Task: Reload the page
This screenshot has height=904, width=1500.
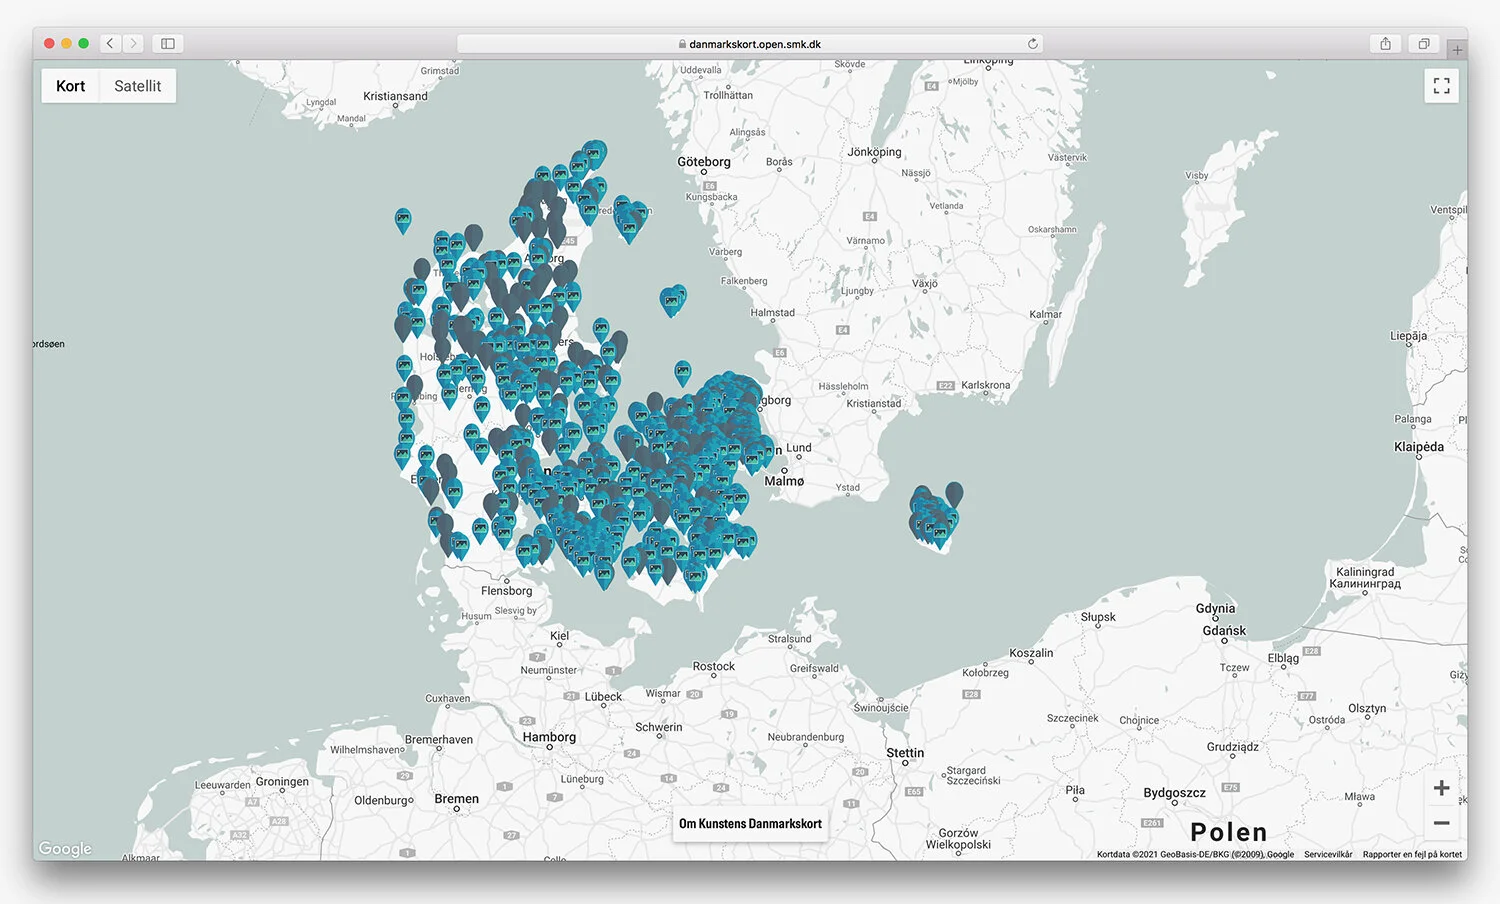Action: tap(1032, 44)
